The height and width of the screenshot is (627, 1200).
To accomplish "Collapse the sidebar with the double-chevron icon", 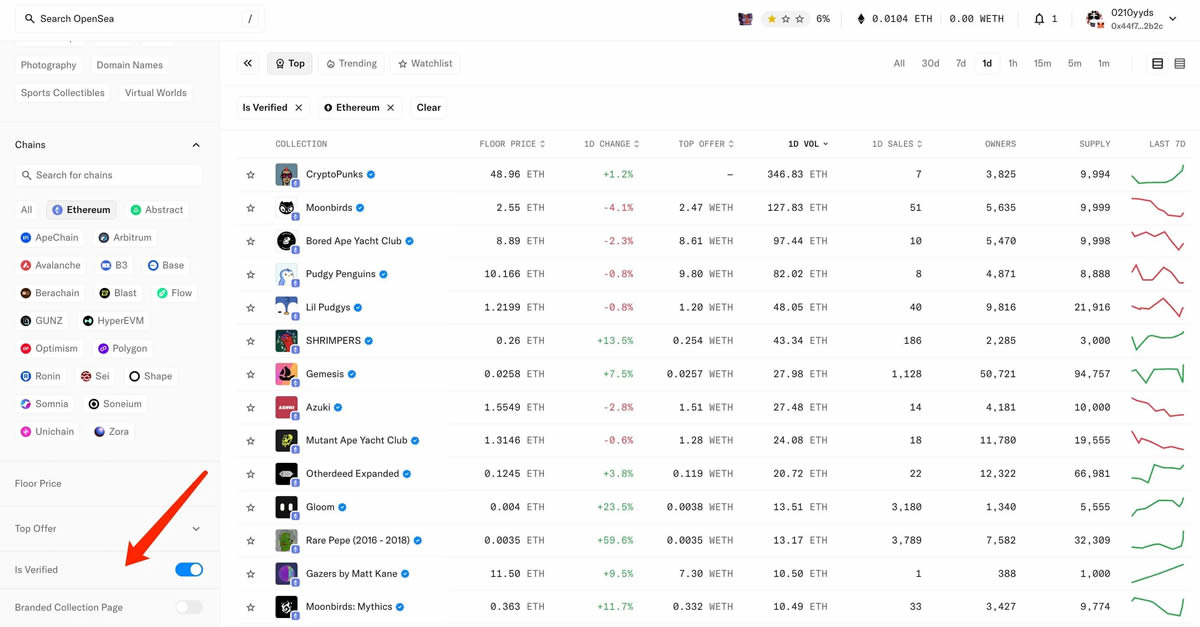I will [248, 62].
